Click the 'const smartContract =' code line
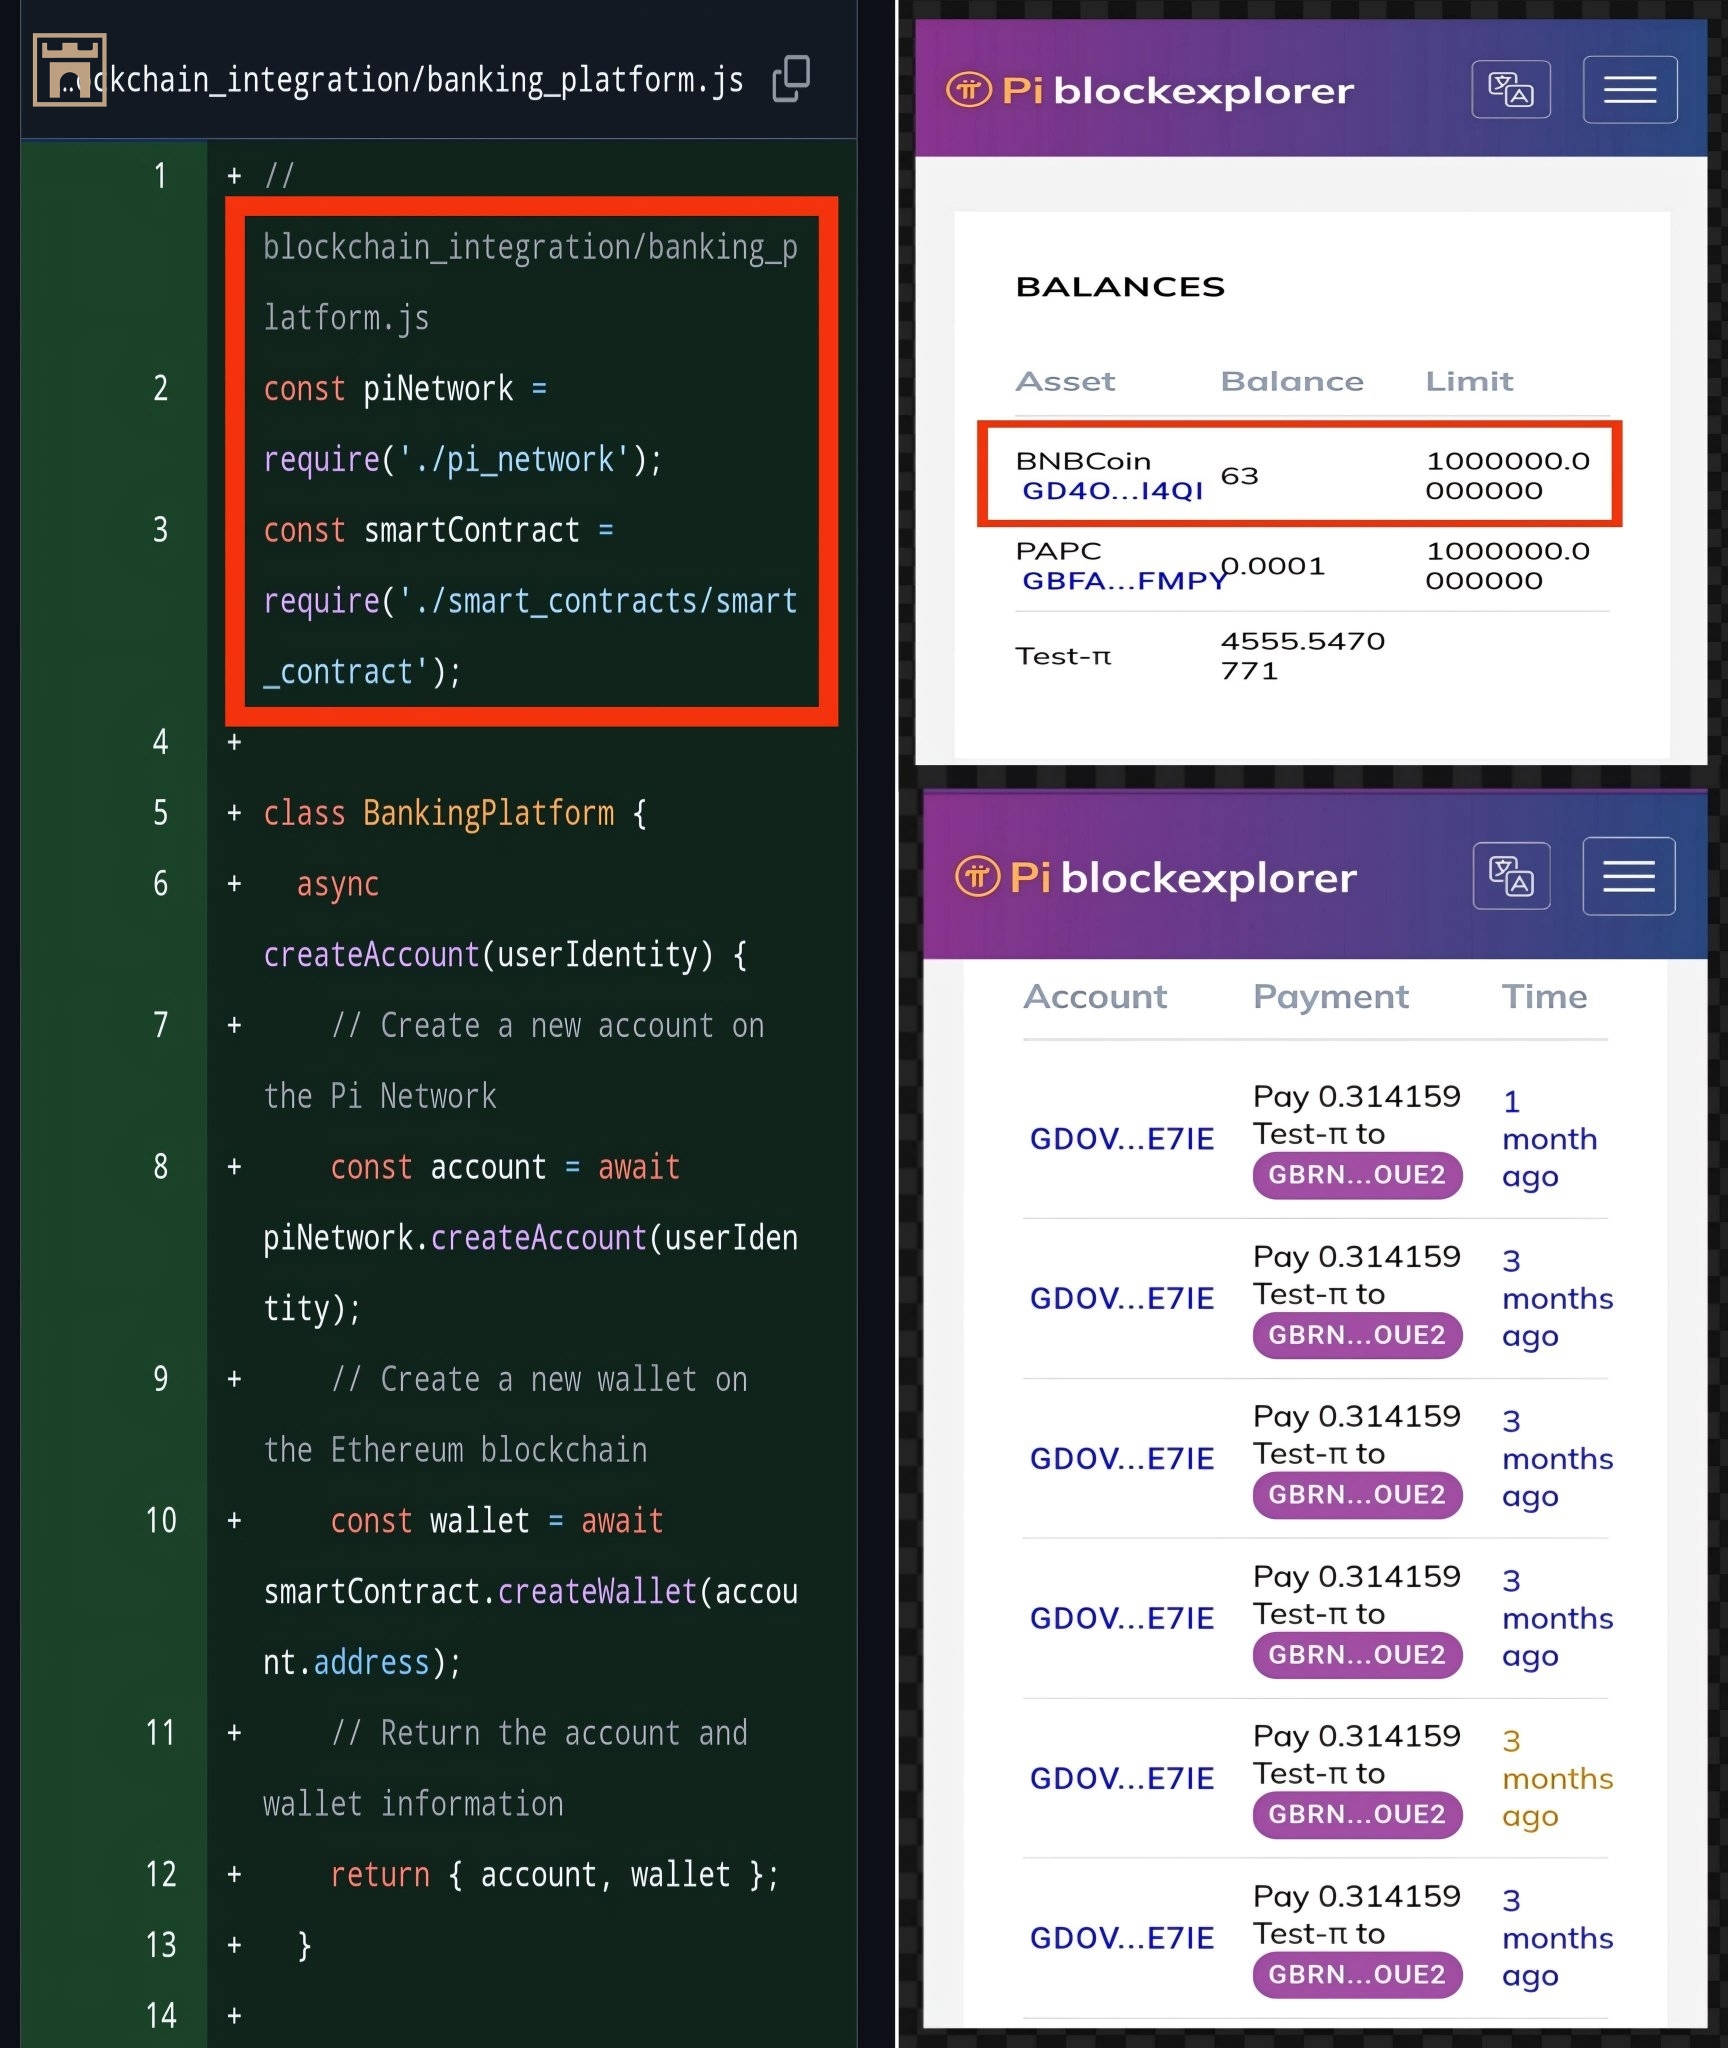 click(438, 530)
